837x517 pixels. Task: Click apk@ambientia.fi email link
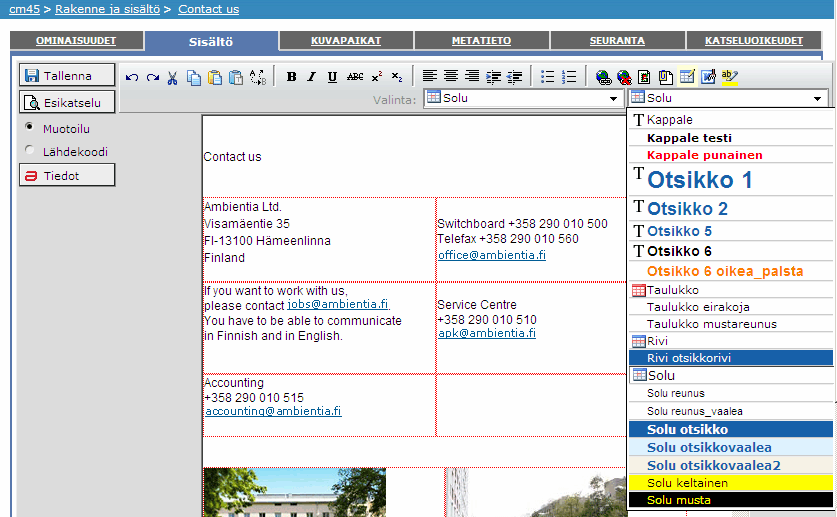pyautogui.click(x=487, y=333)
